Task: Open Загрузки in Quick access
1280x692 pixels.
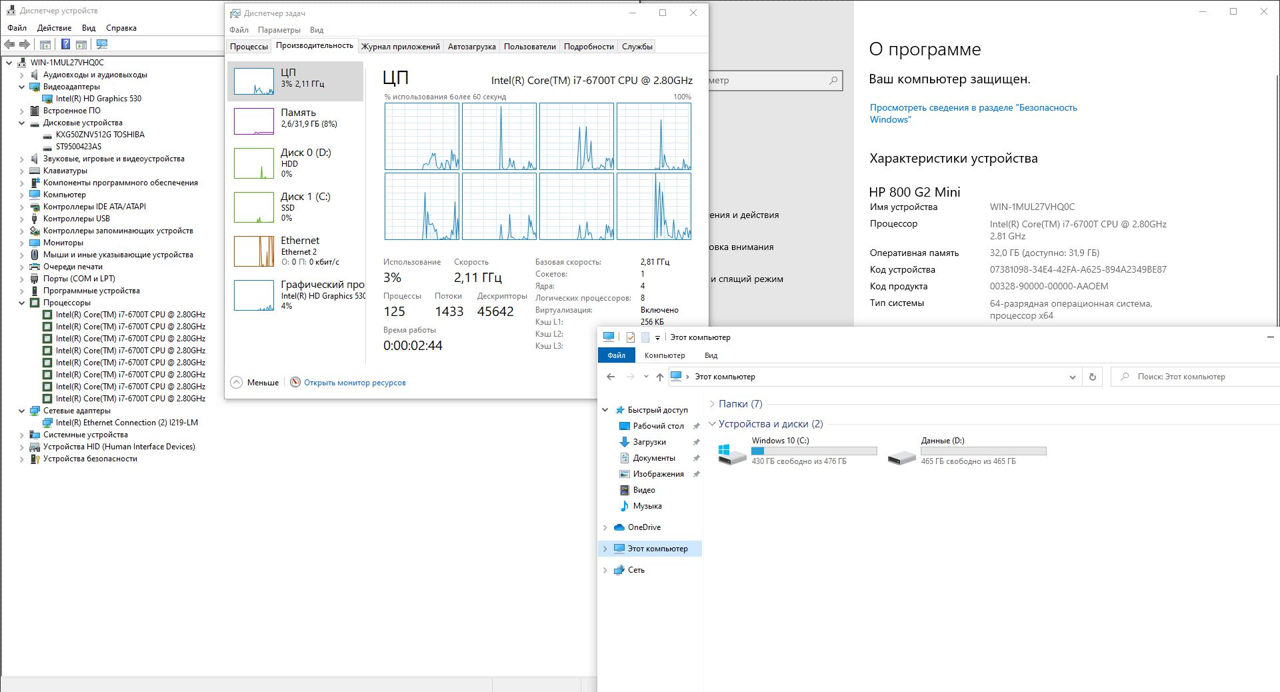Action: coord(649,442)
